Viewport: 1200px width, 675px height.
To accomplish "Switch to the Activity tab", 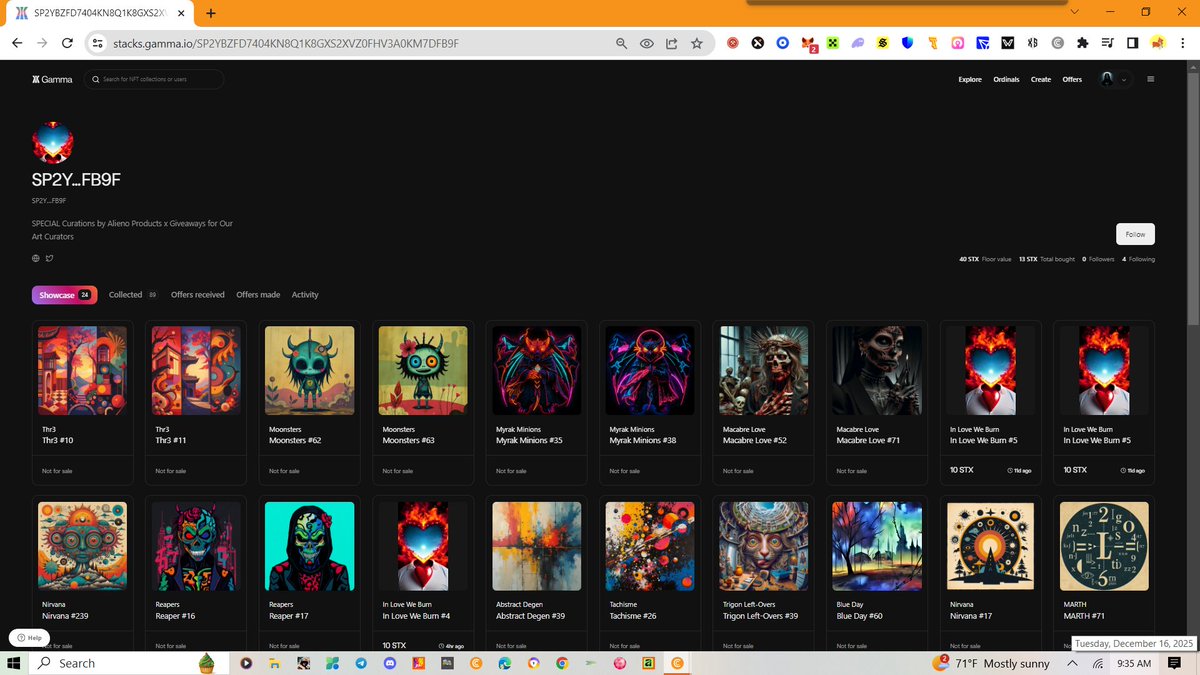I will tap(305, 295).
